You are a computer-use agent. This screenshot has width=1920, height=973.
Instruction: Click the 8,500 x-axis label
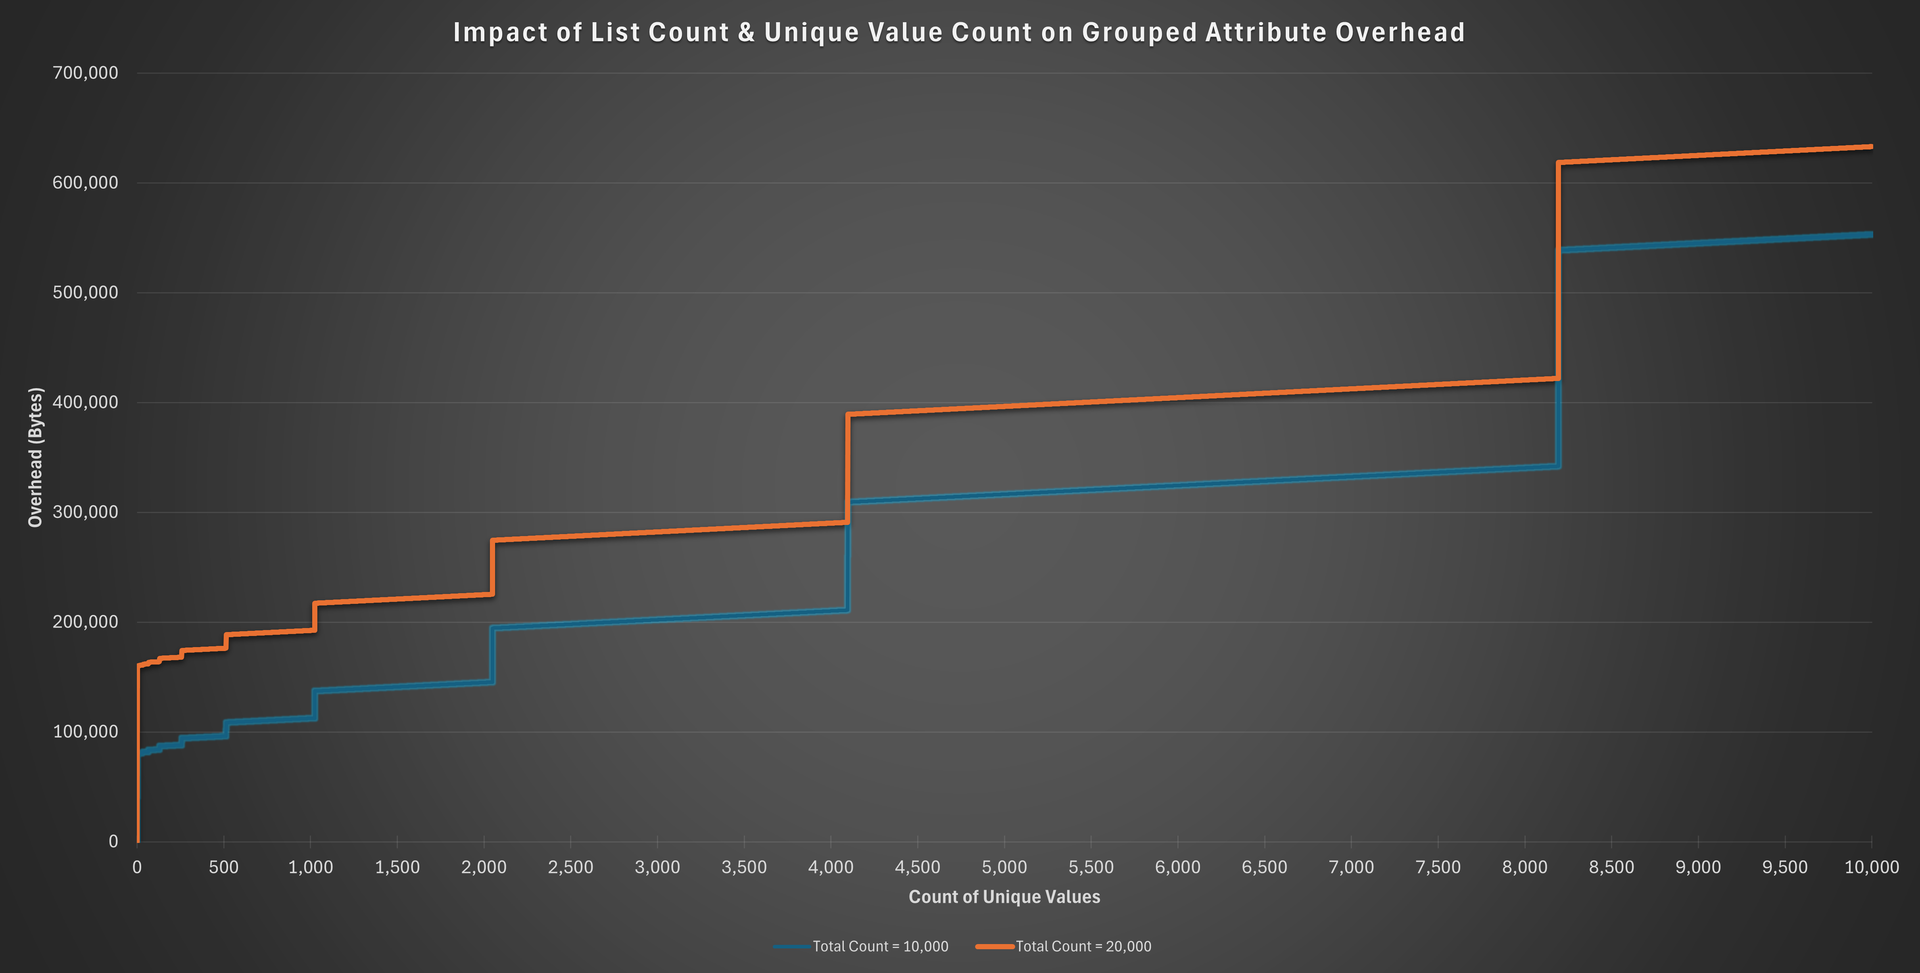pos(1612,867)
